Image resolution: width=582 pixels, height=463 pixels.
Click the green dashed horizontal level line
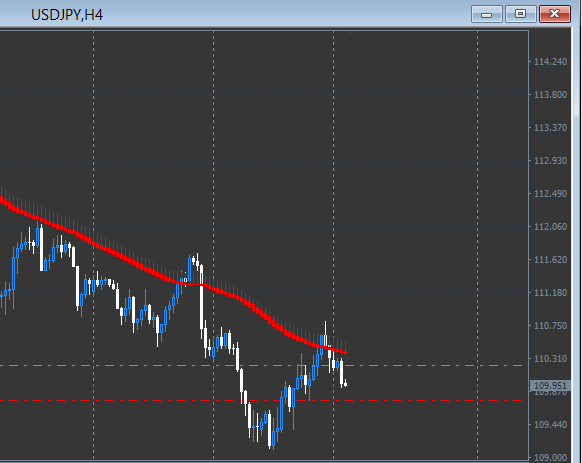(261, 366)
